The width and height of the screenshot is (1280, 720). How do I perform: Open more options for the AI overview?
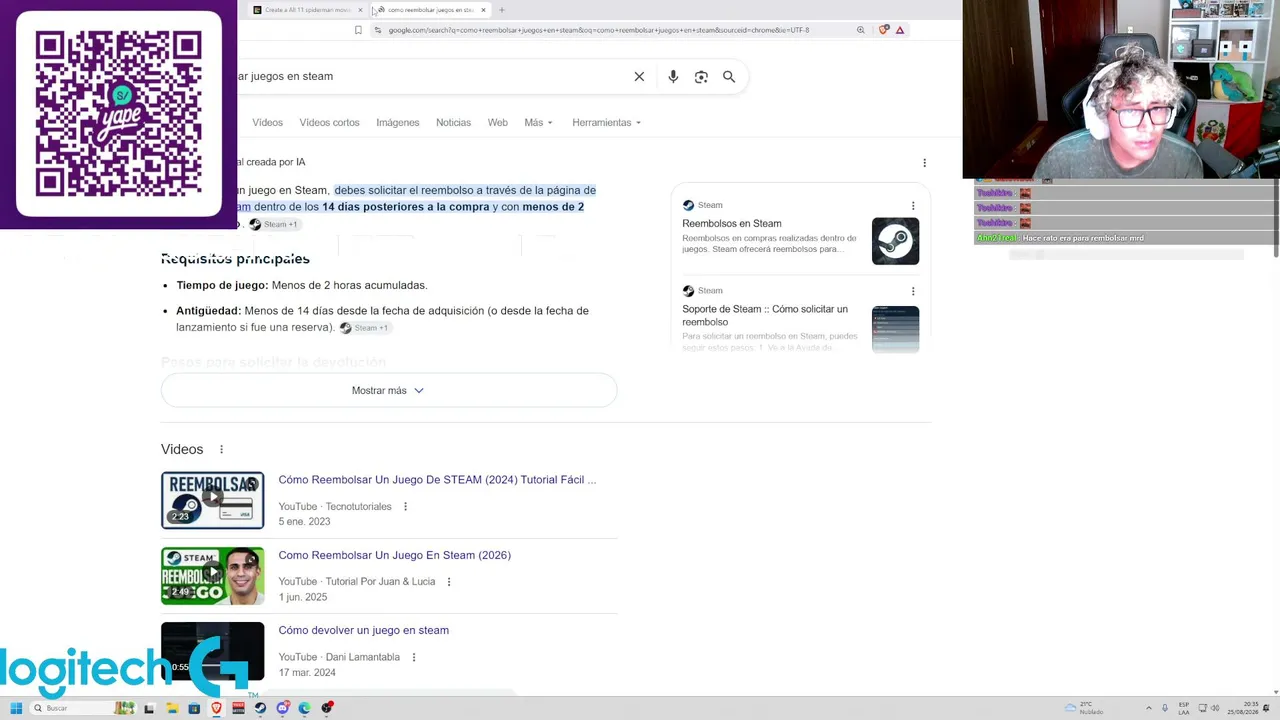pyautogui.click(x=924, y=162)
